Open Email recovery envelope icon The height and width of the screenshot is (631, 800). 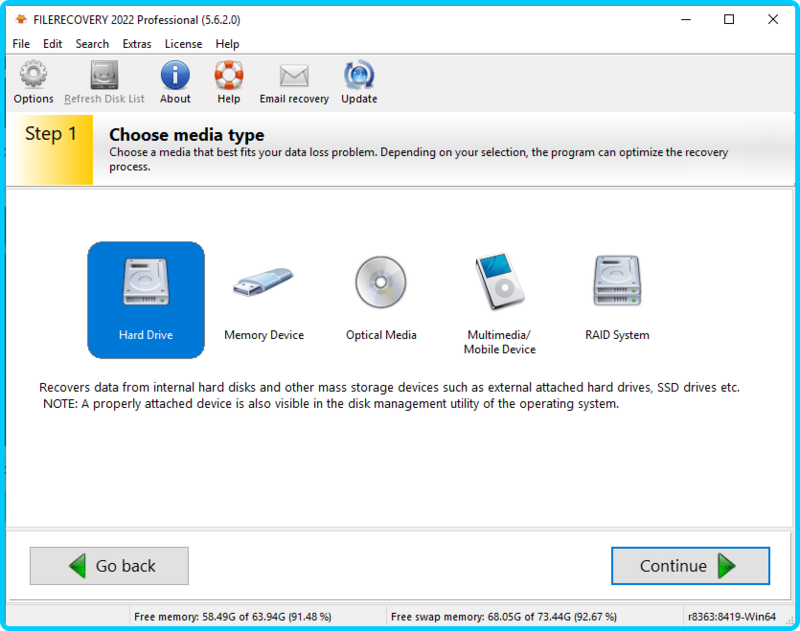point(294,76)
